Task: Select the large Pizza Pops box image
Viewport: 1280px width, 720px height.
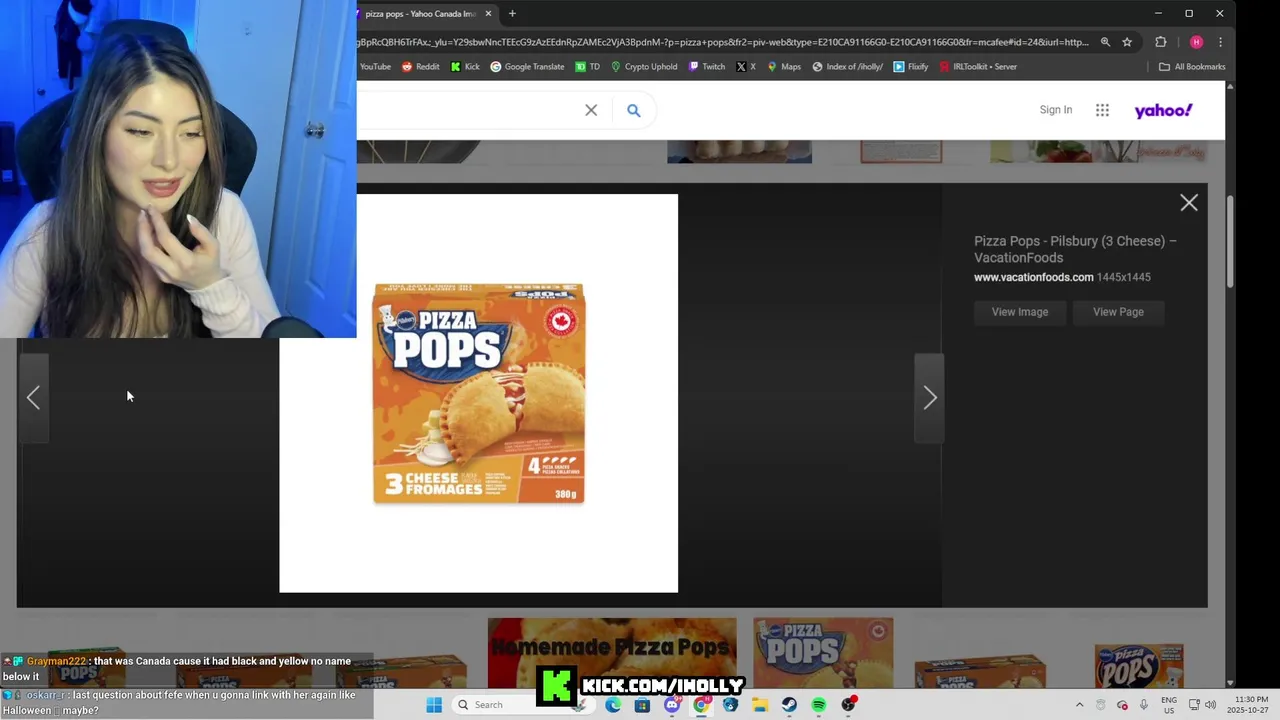Action: [478, 393]
